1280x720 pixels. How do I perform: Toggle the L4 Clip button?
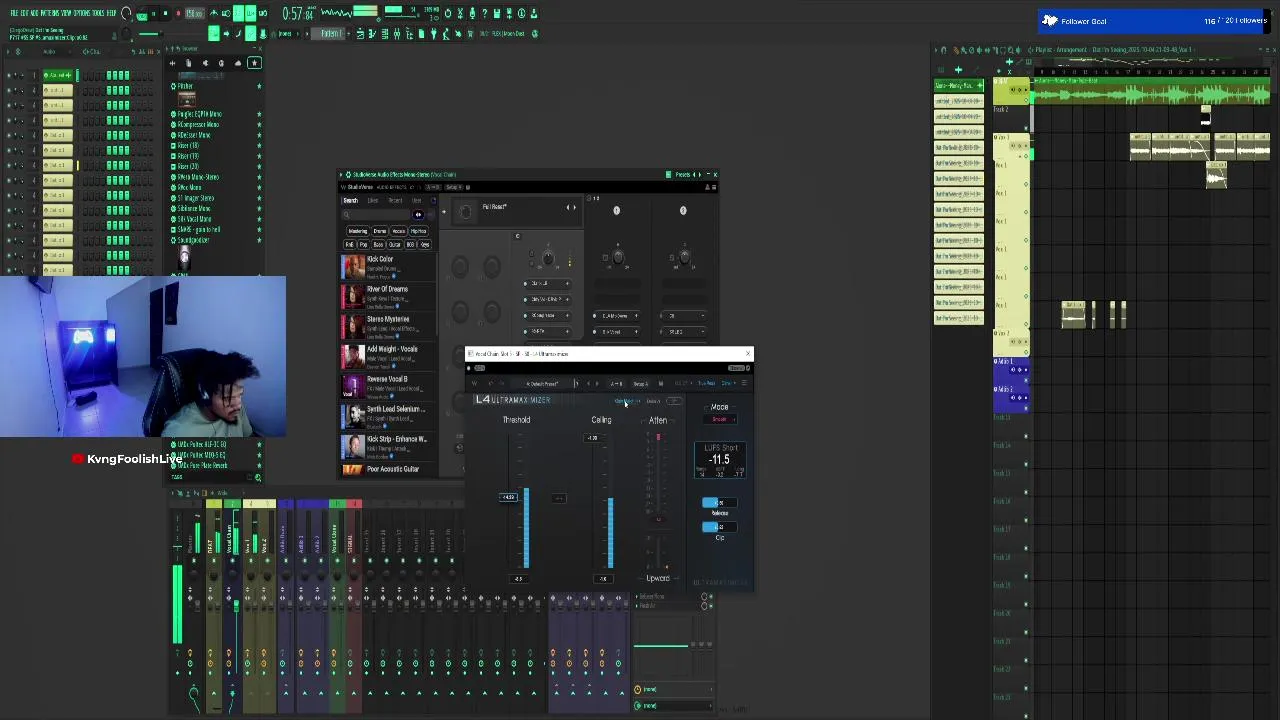[720, 527]
